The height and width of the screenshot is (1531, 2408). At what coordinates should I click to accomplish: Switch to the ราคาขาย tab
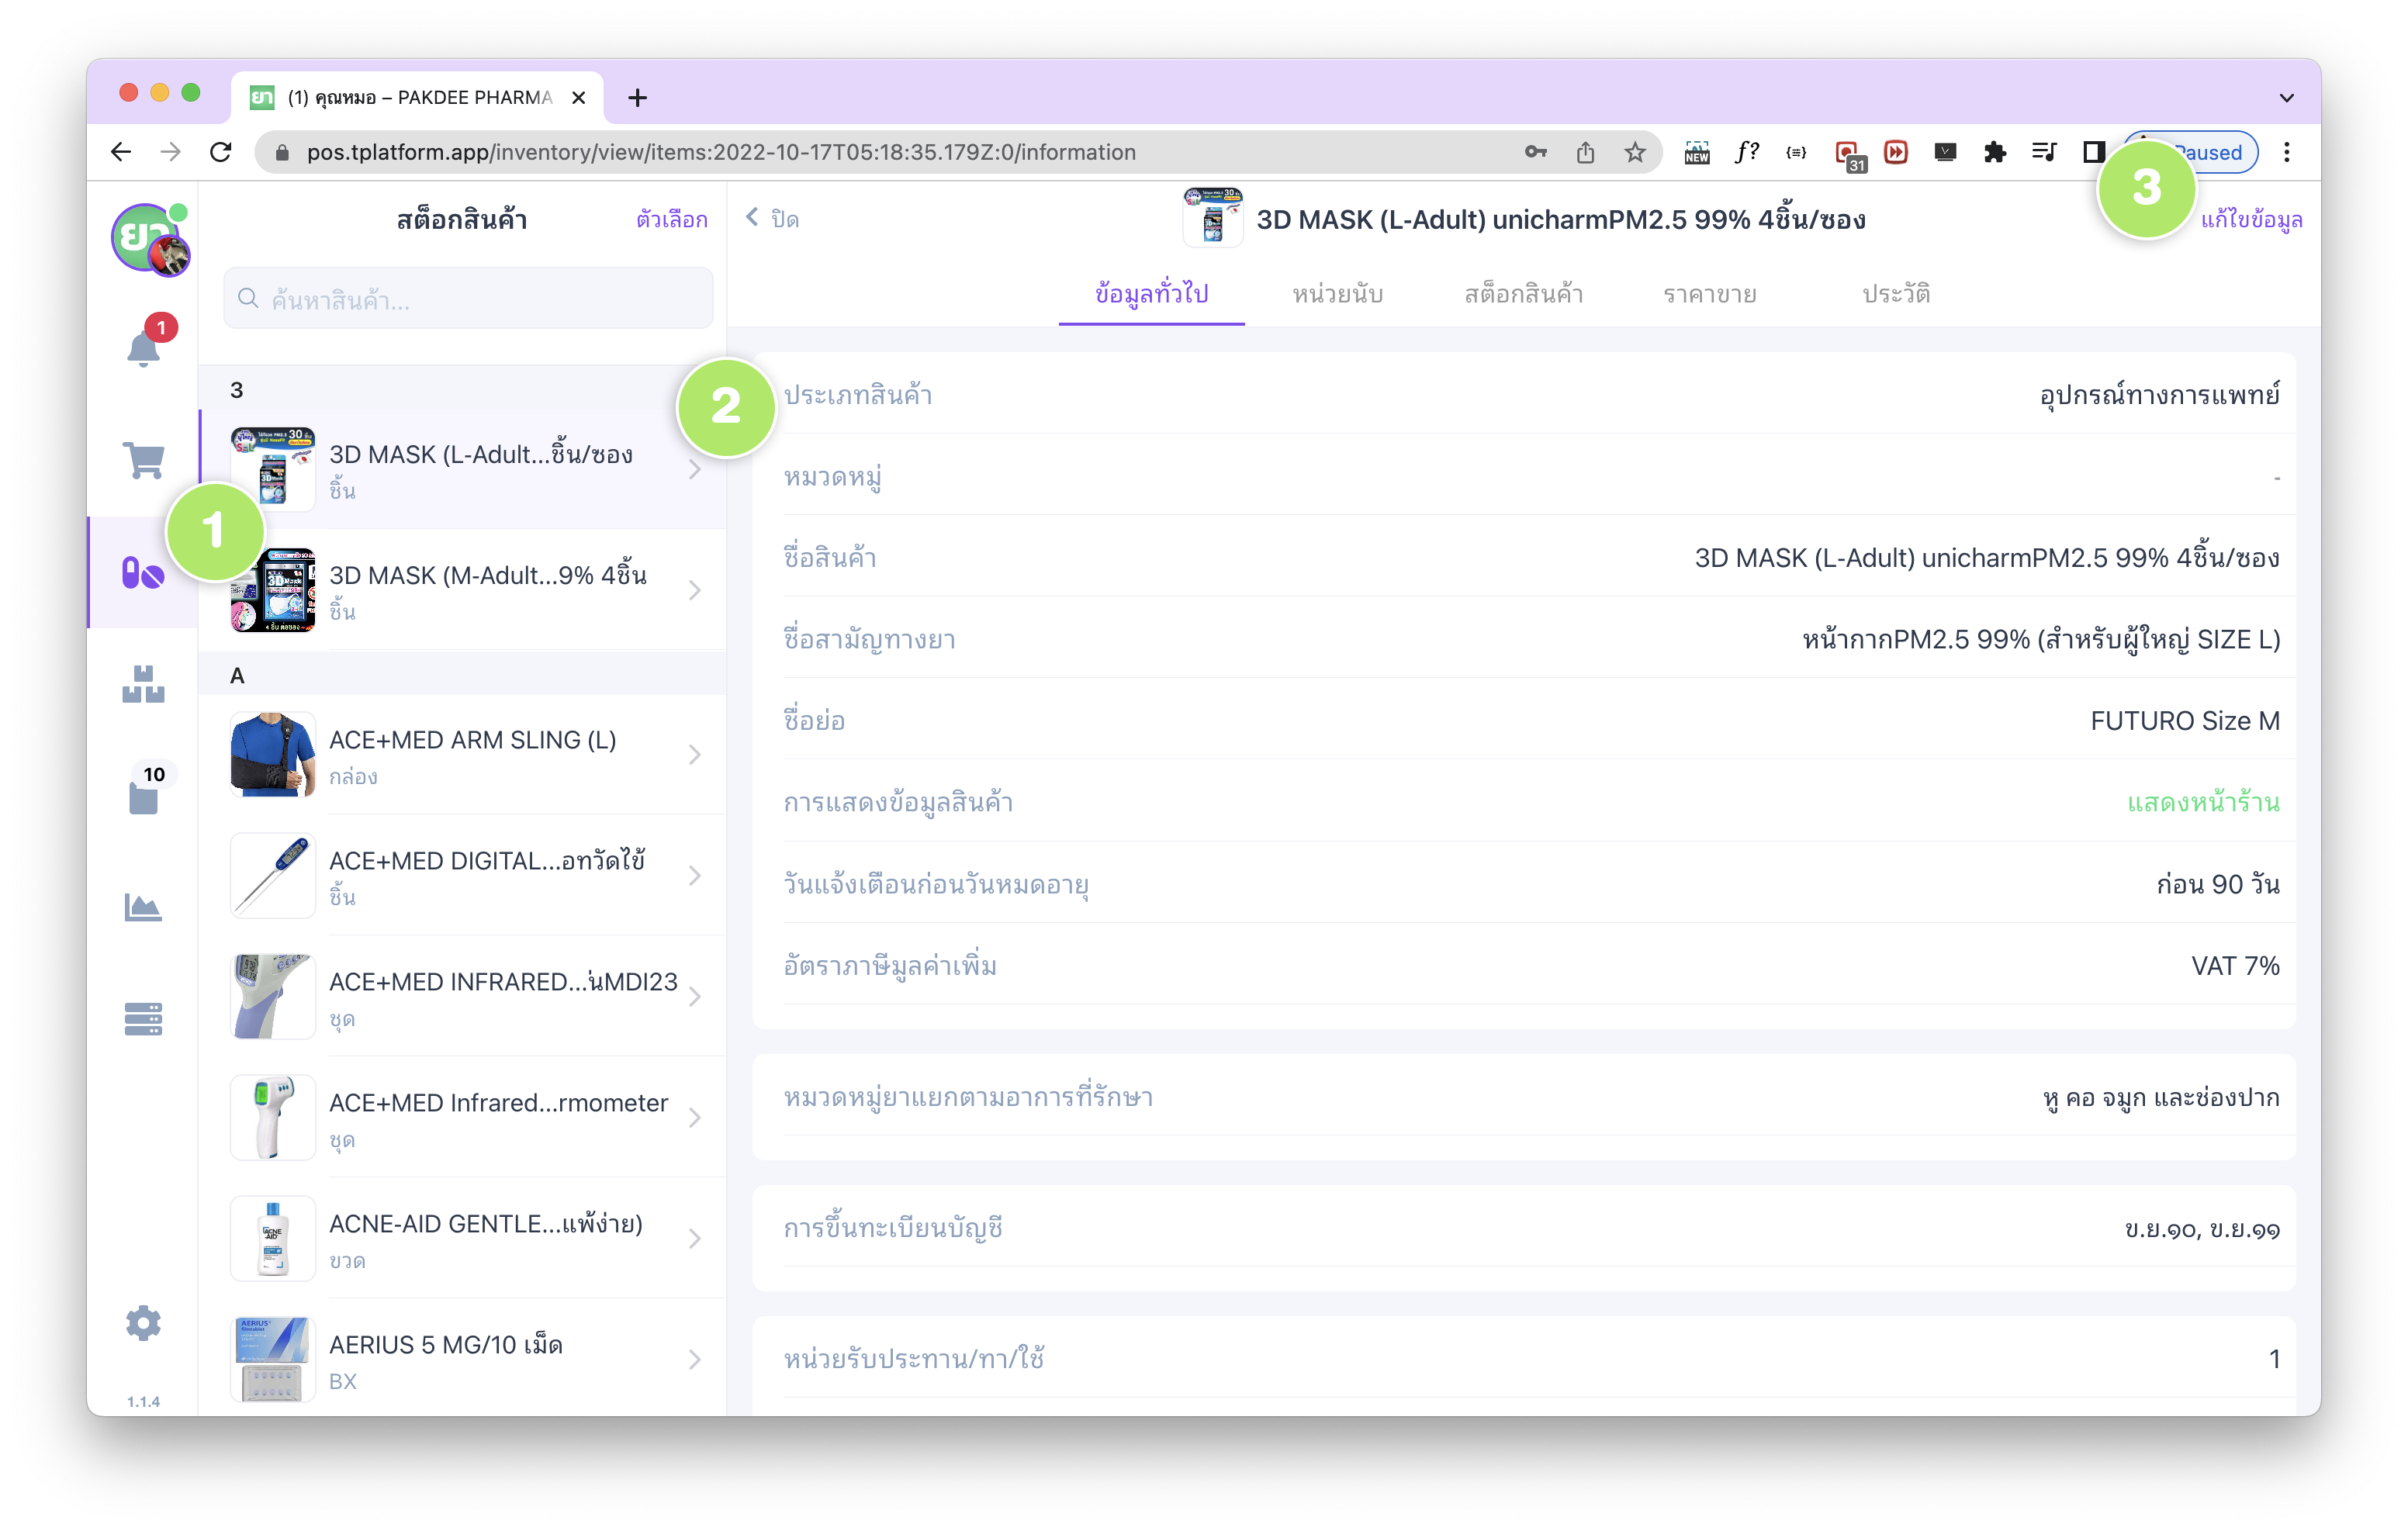pyautogui.click(x=1709, y=294)
